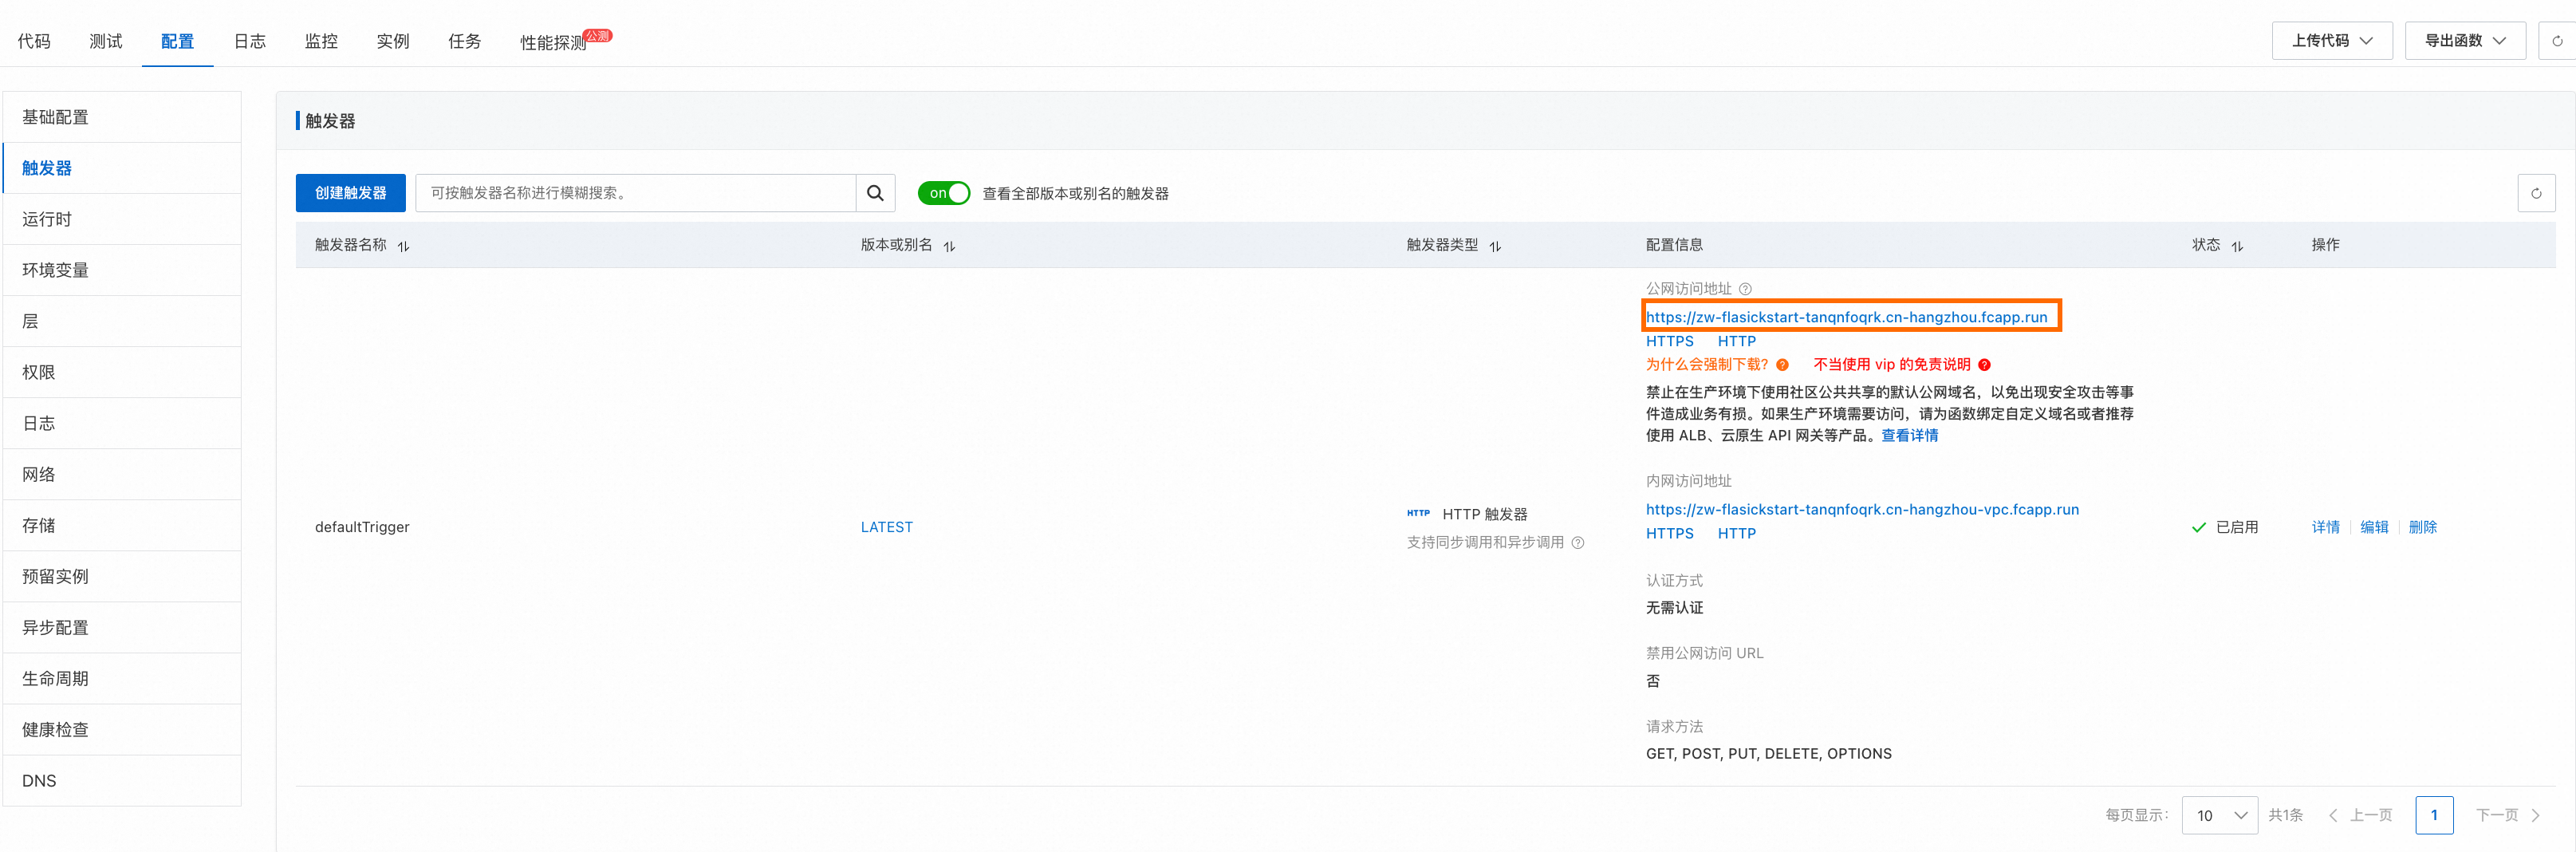Click 删除 for defaultTrigger
The width and height of the screenshot is (2576, 852).
click(2422, 527)
